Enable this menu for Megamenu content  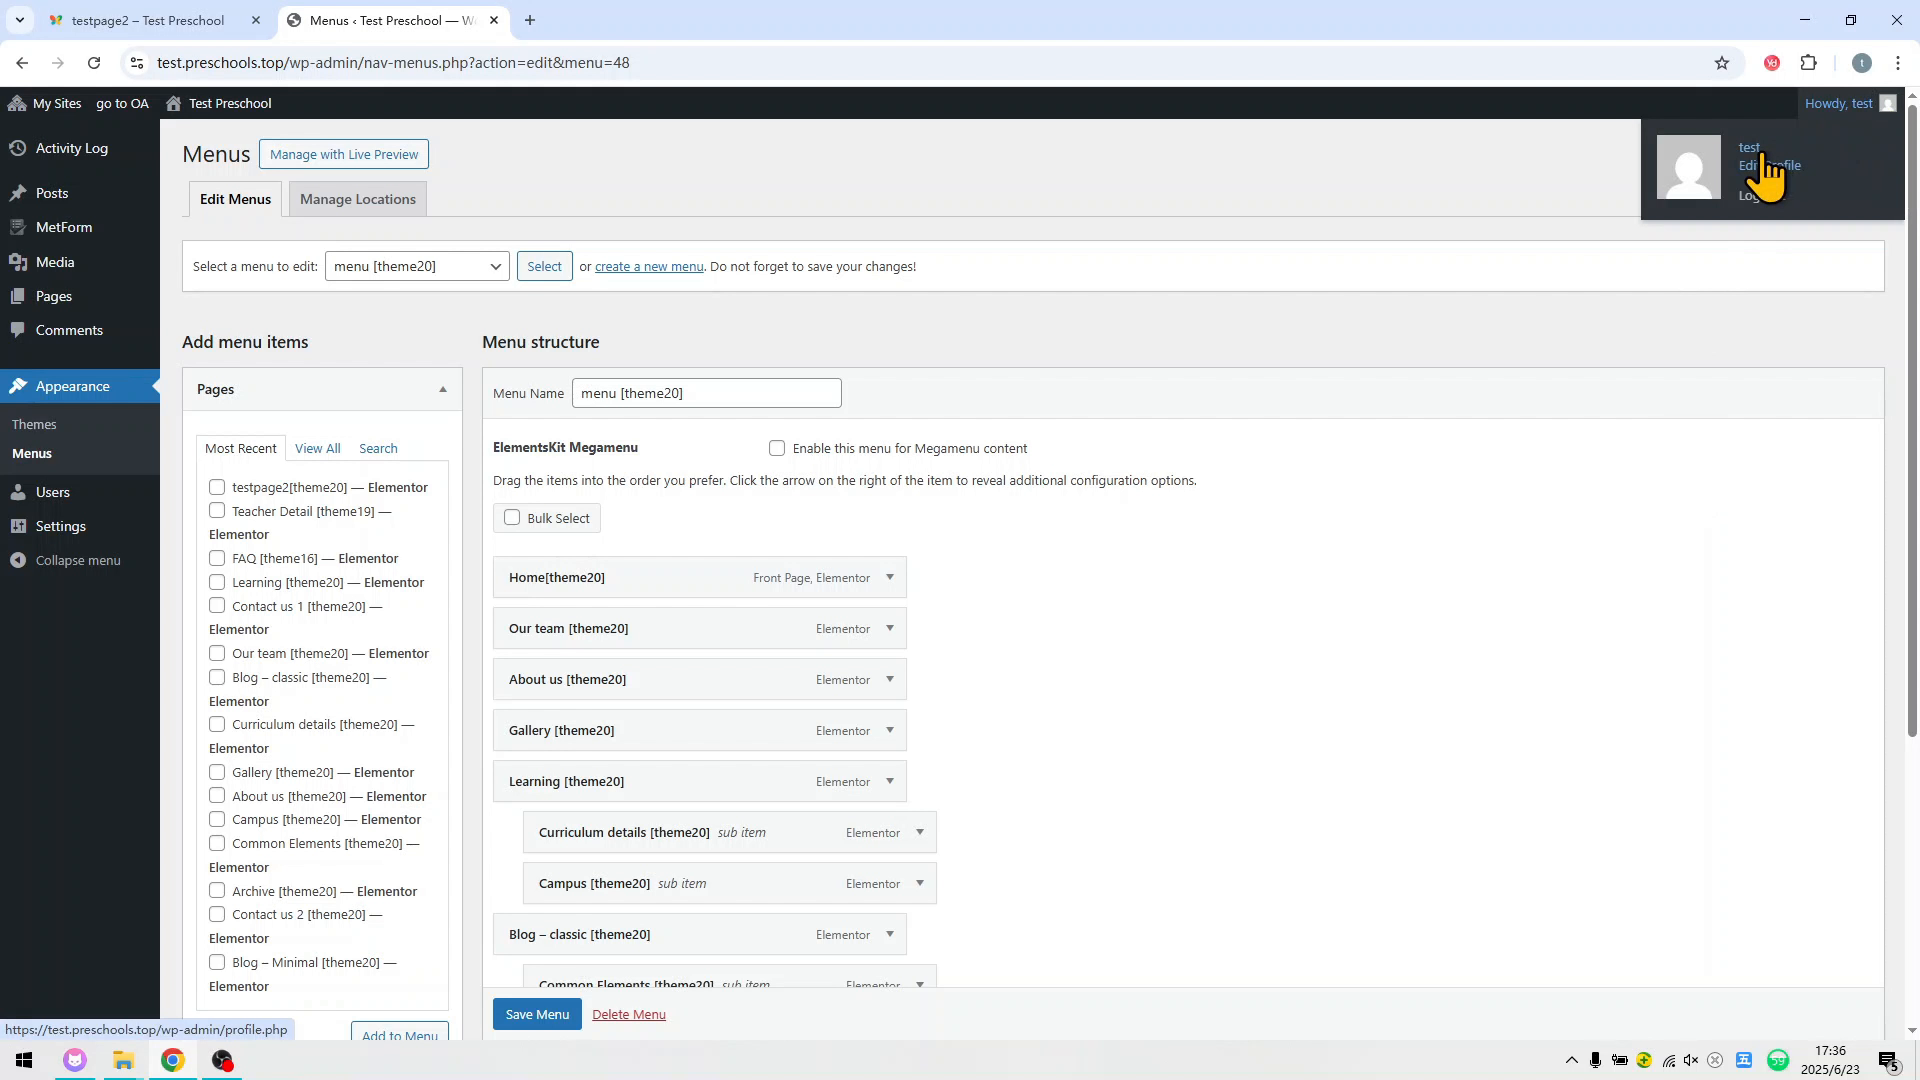(777, 448)
